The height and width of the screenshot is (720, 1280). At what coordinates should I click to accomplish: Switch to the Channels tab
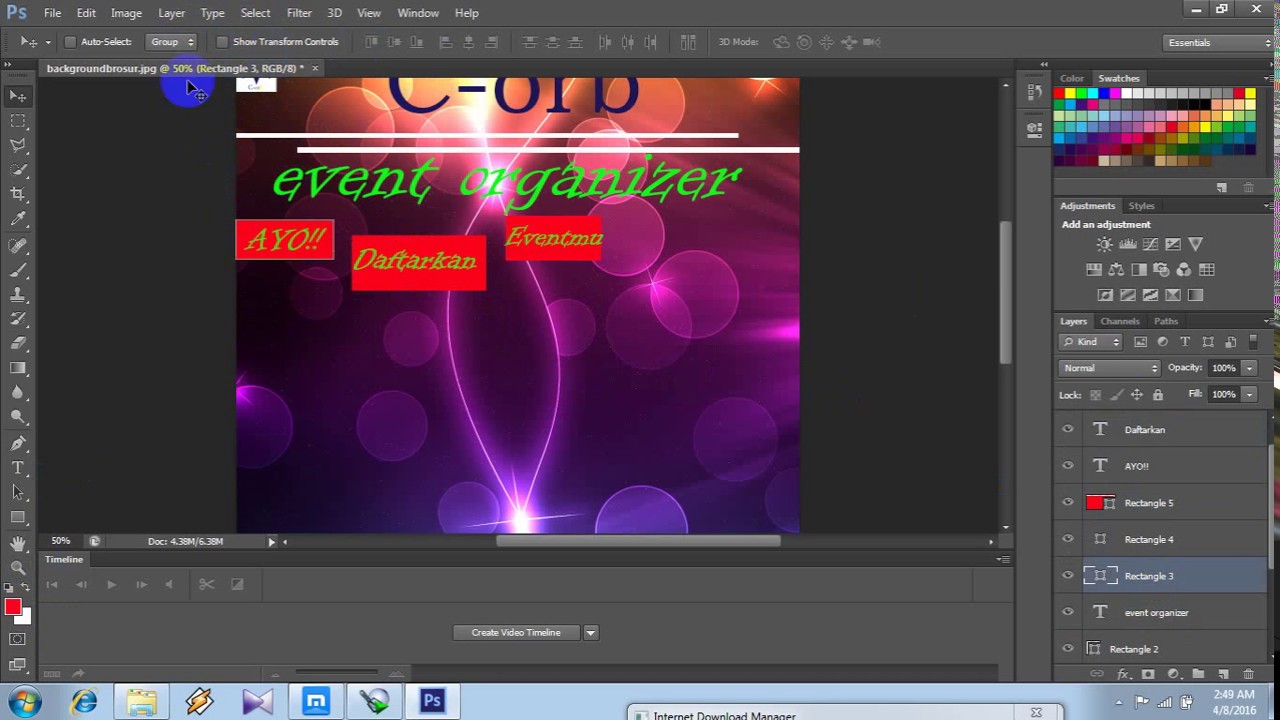point(1120,321)
